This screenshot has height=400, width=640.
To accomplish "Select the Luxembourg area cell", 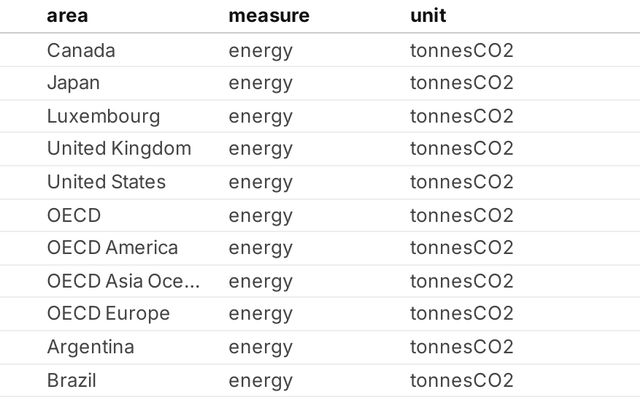I will (x=103, y=116).
